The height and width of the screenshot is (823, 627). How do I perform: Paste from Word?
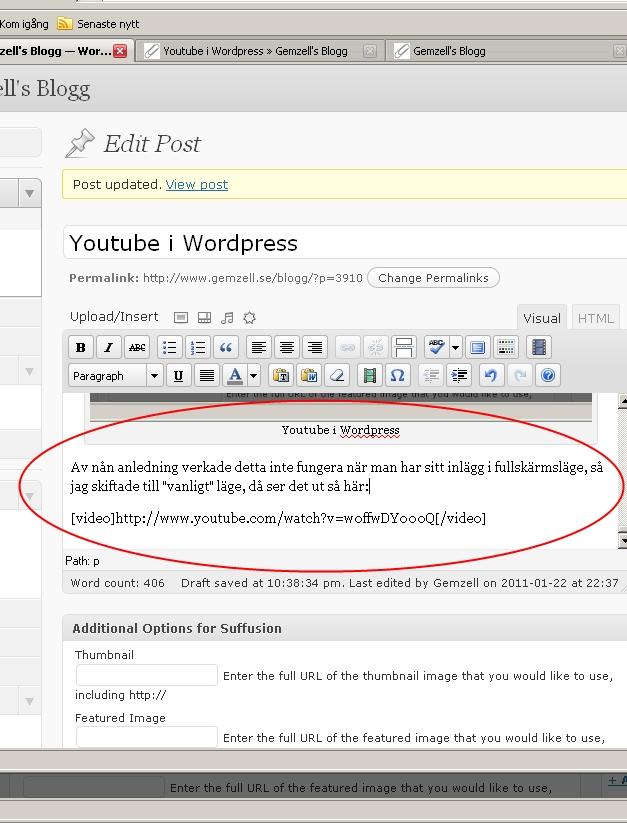pyautogui.click(x=309, y=376)
